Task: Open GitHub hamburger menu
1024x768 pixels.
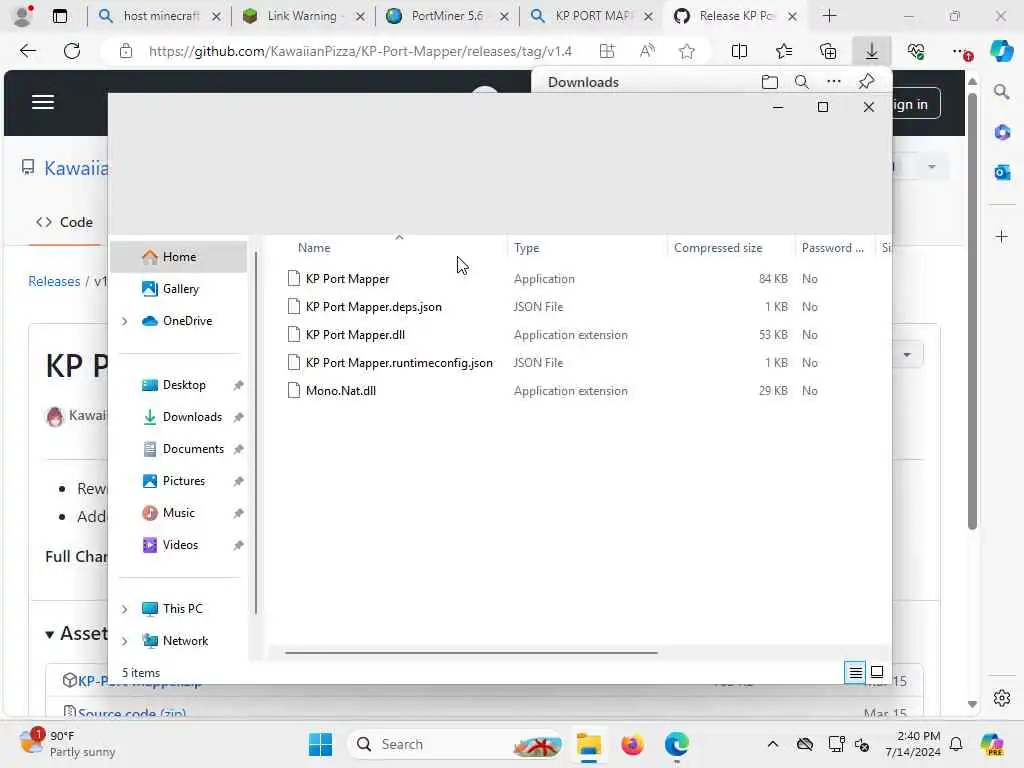Action: coord(42,103)
